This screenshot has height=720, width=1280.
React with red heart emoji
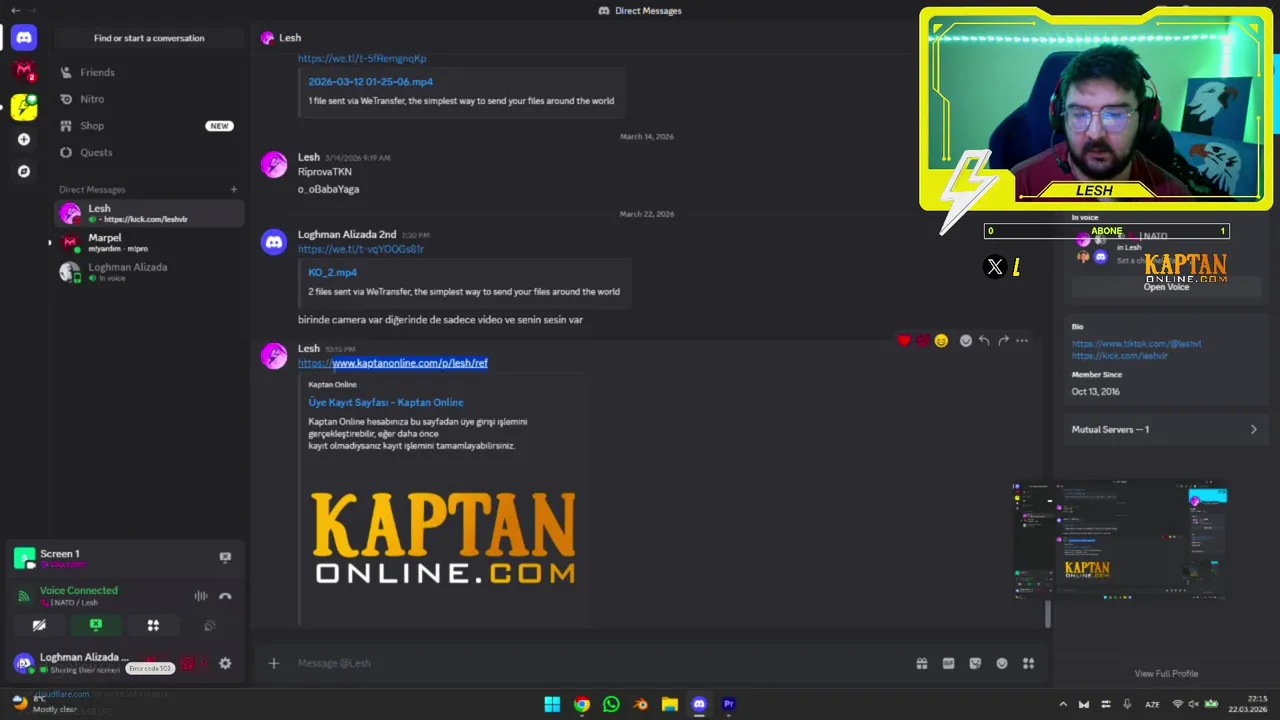[x=904, y=341]
